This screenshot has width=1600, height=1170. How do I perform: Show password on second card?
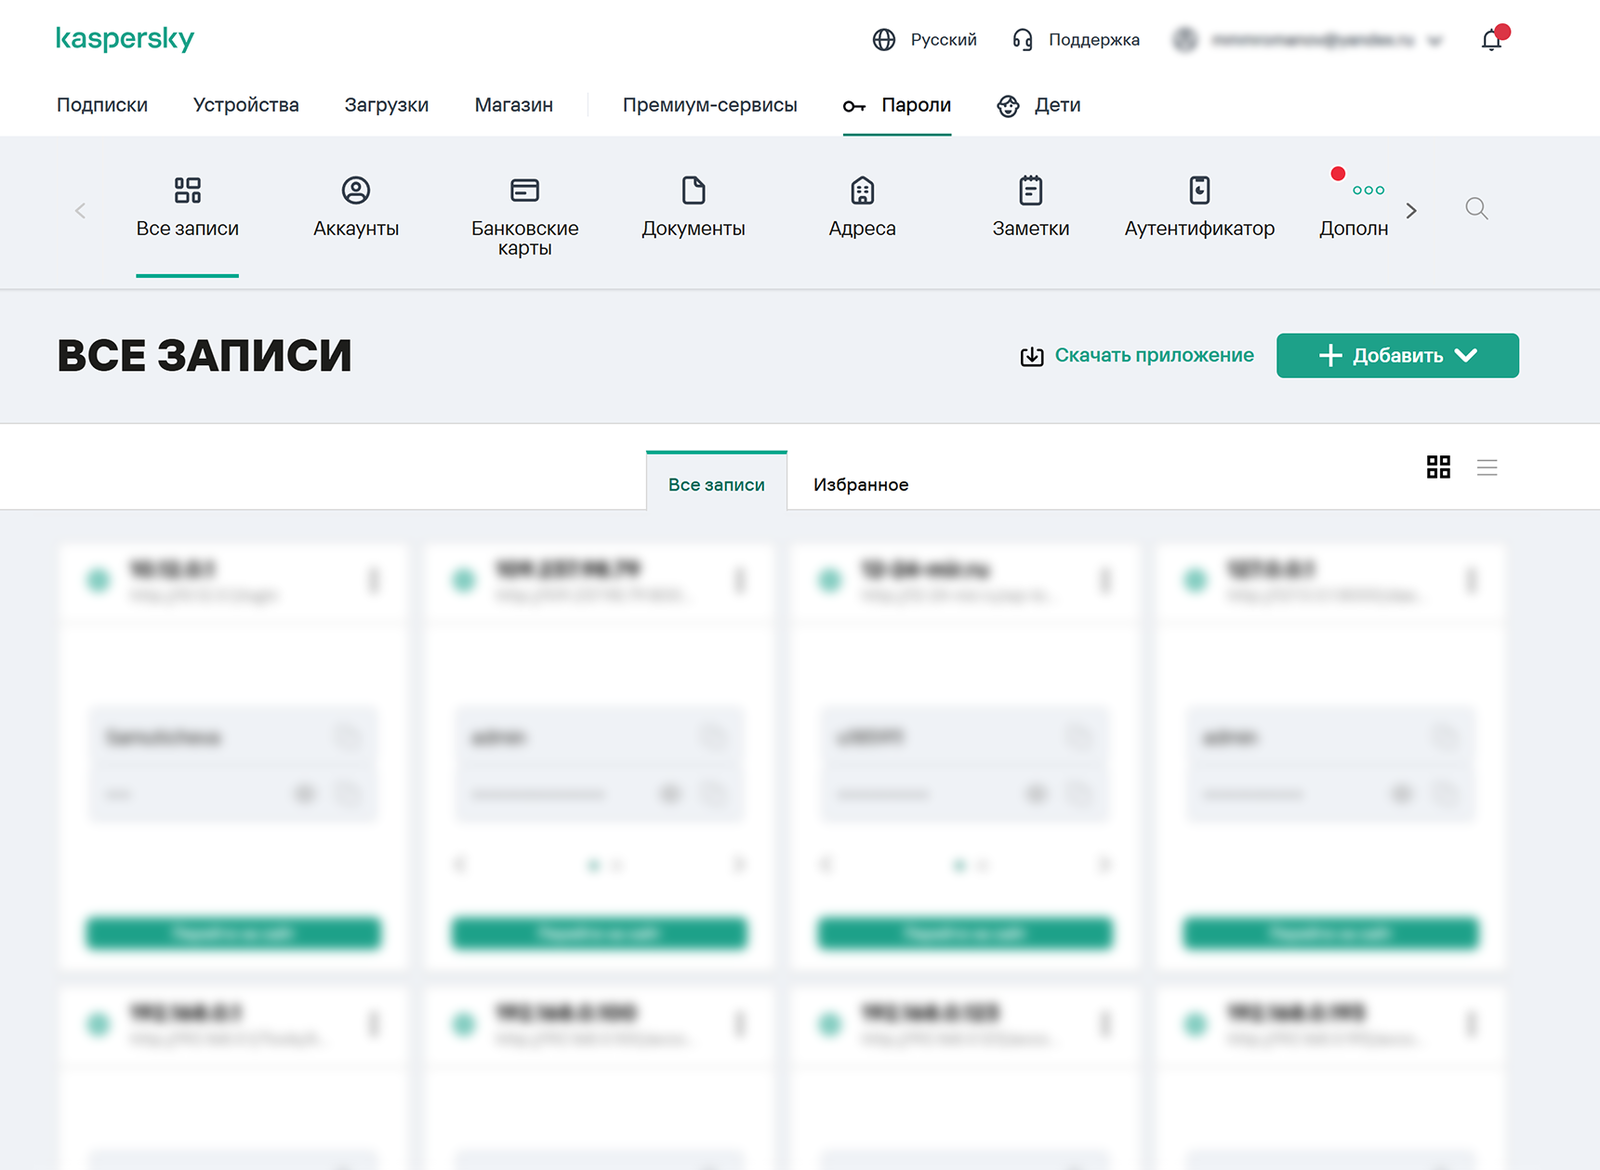[671, 794]
